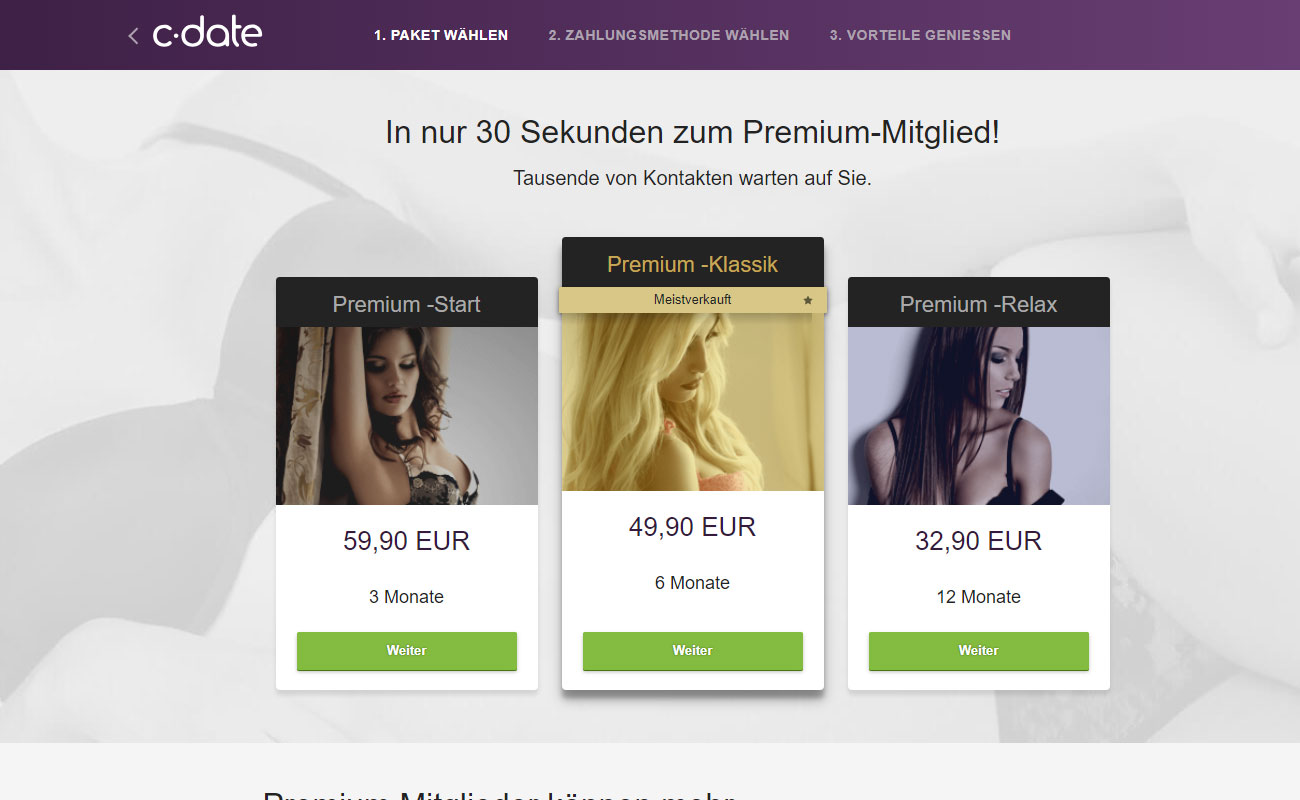Click Weiter under the 12 Monate package
Screen dimensions: 1300x800
coord(979,651)
